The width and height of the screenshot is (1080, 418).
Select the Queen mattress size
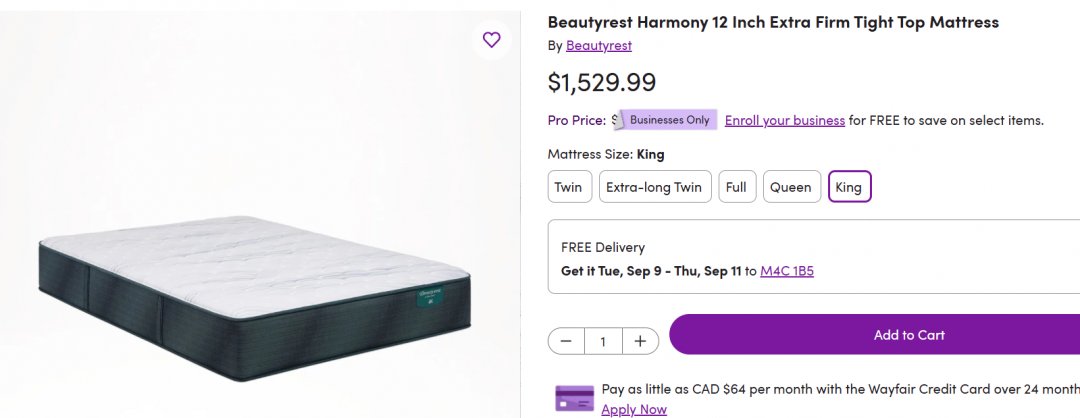[x=791, y=187]
